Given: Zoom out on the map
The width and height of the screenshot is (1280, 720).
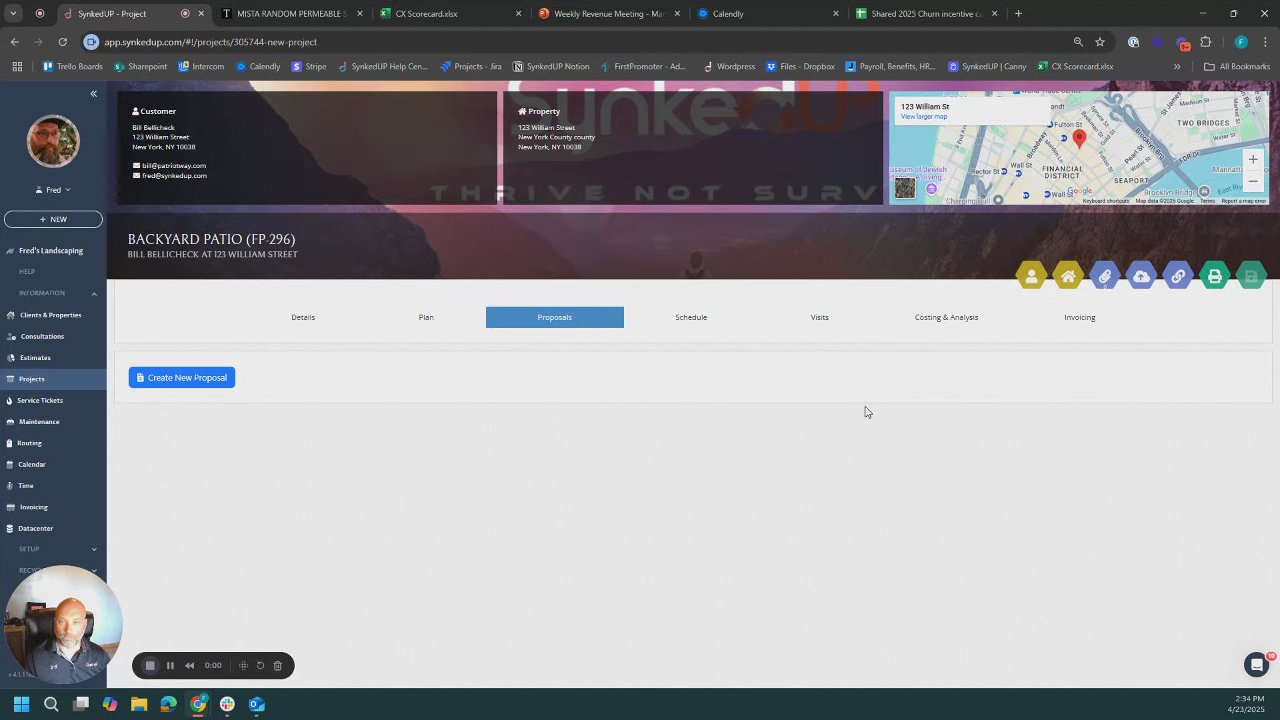Looking at the screenshot, I should pyautogui.click(x=1253, y=181).
